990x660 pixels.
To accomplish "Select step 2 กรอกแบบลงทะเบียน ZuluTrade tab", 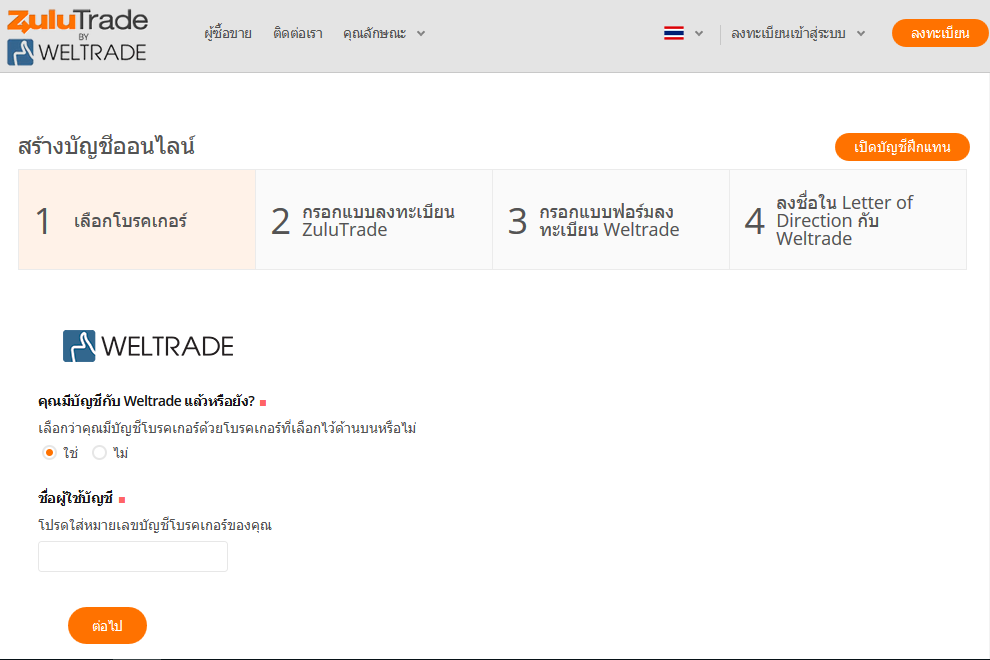I will 374,220.
